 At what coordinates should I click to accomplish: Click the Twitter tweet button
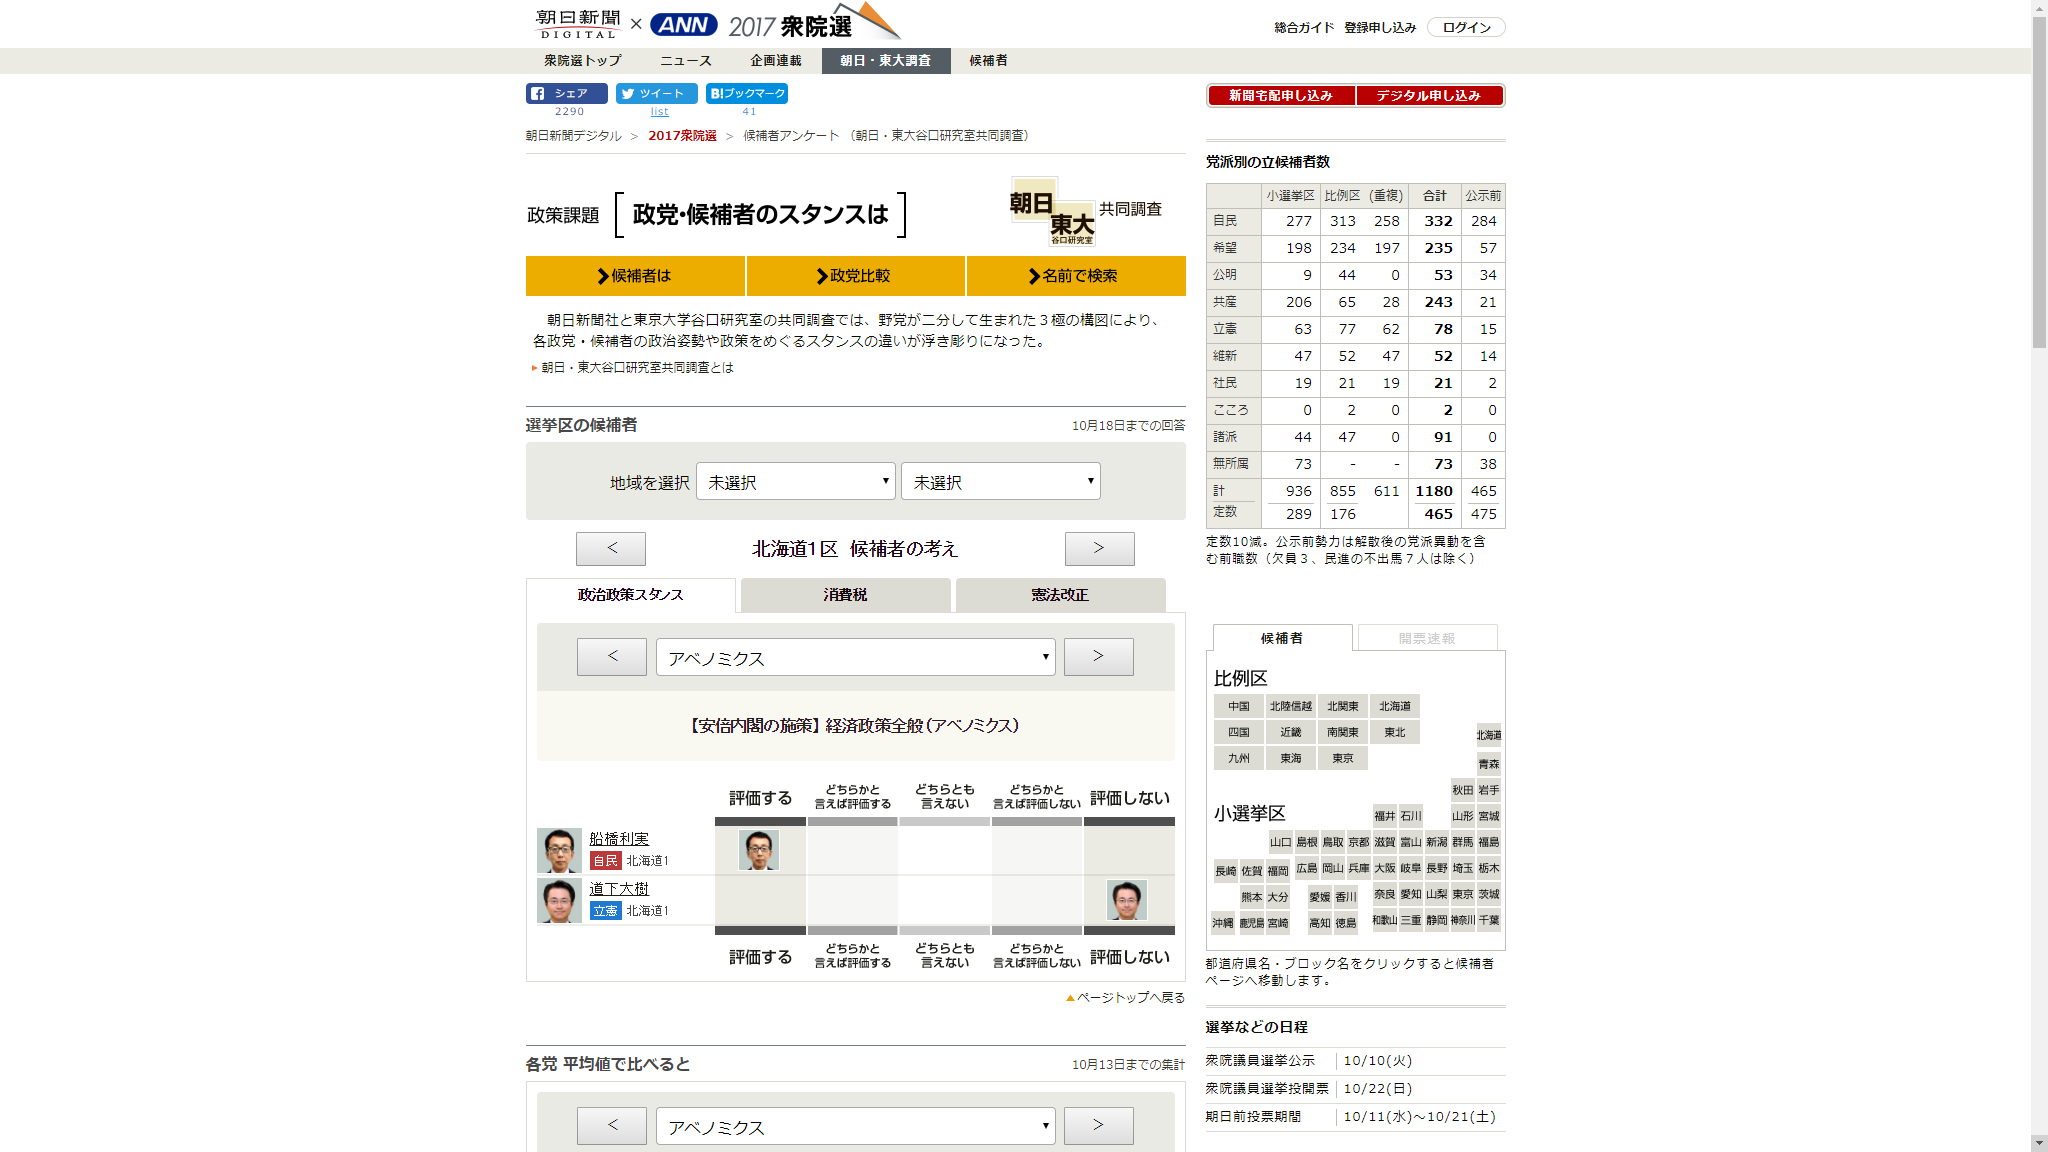tap(656, 93)
